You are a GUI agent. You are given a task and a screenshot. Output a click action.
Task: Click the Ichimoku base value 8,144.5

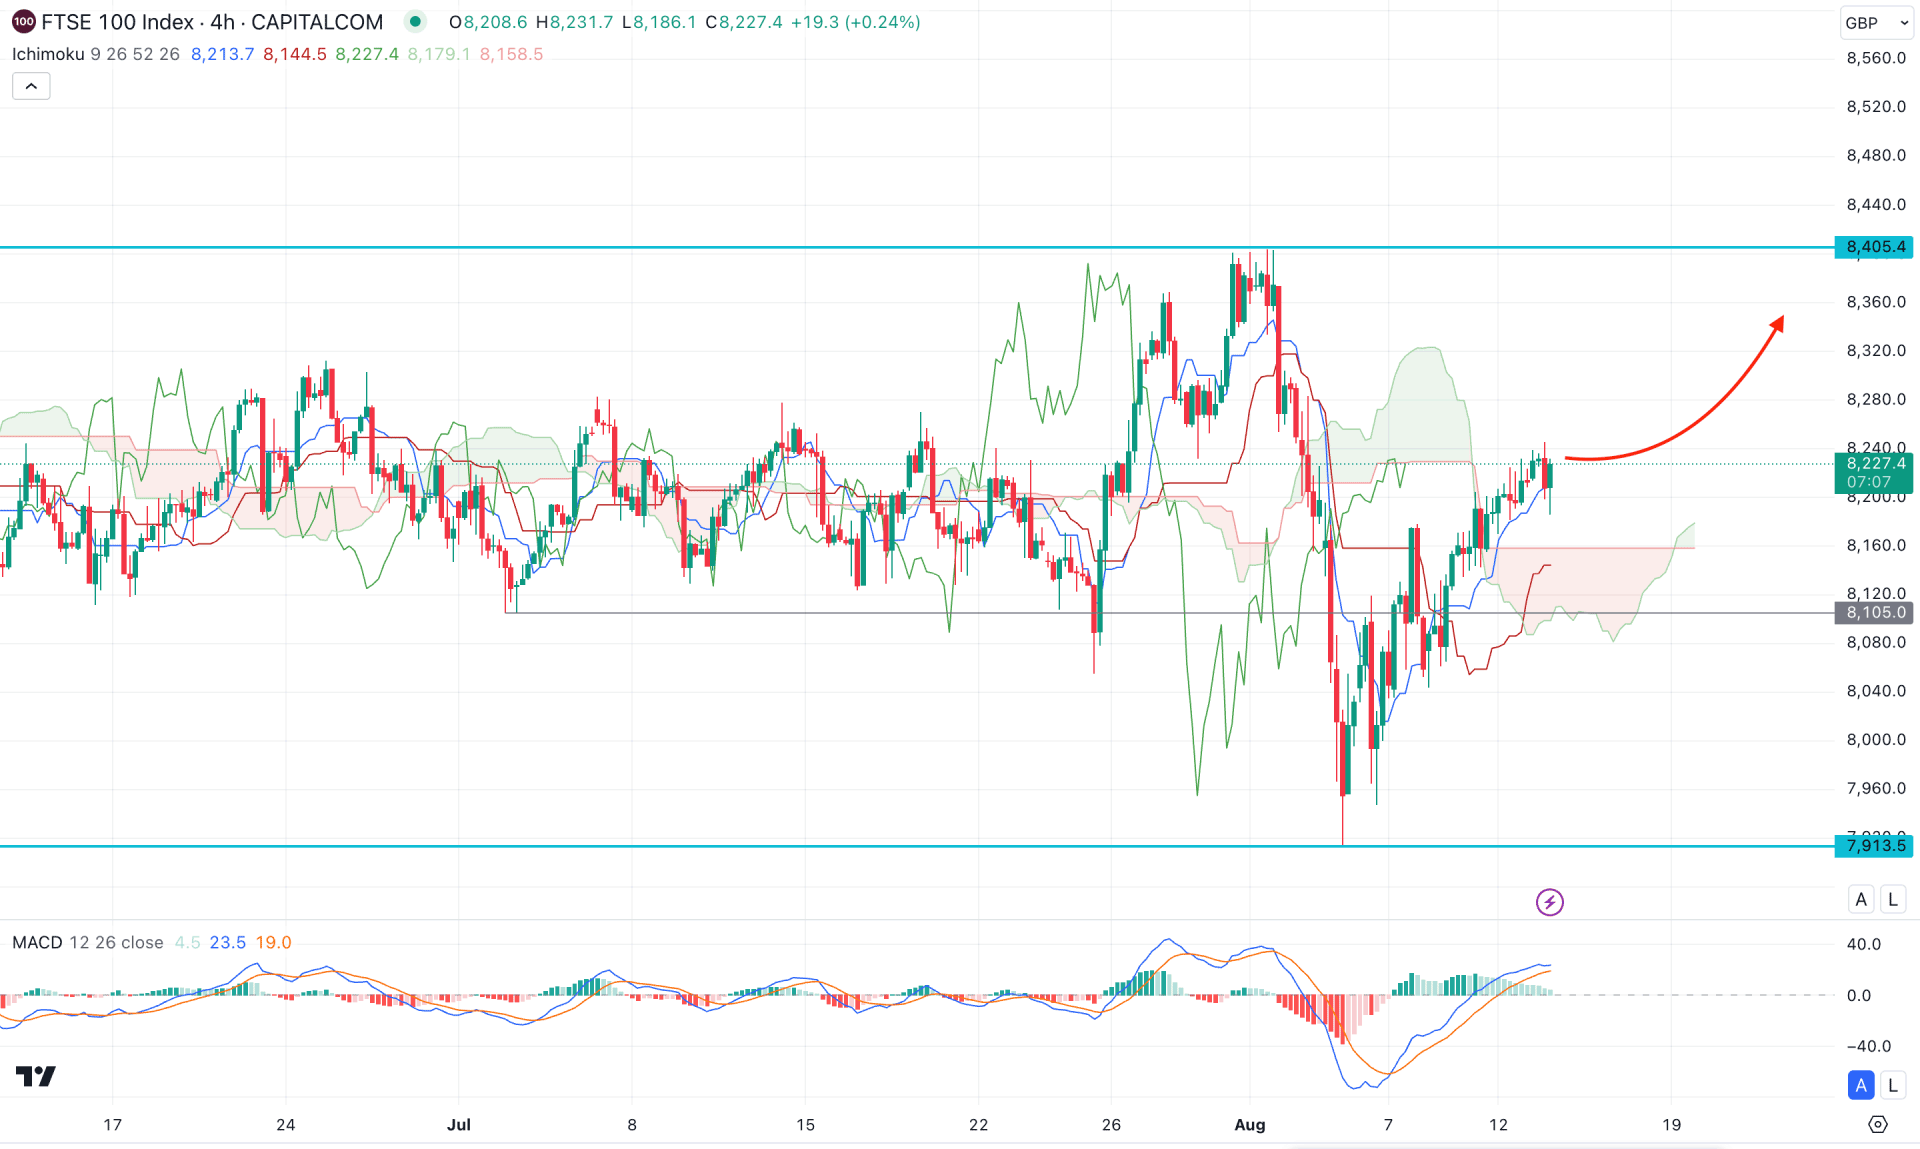[x=294, y=54]
